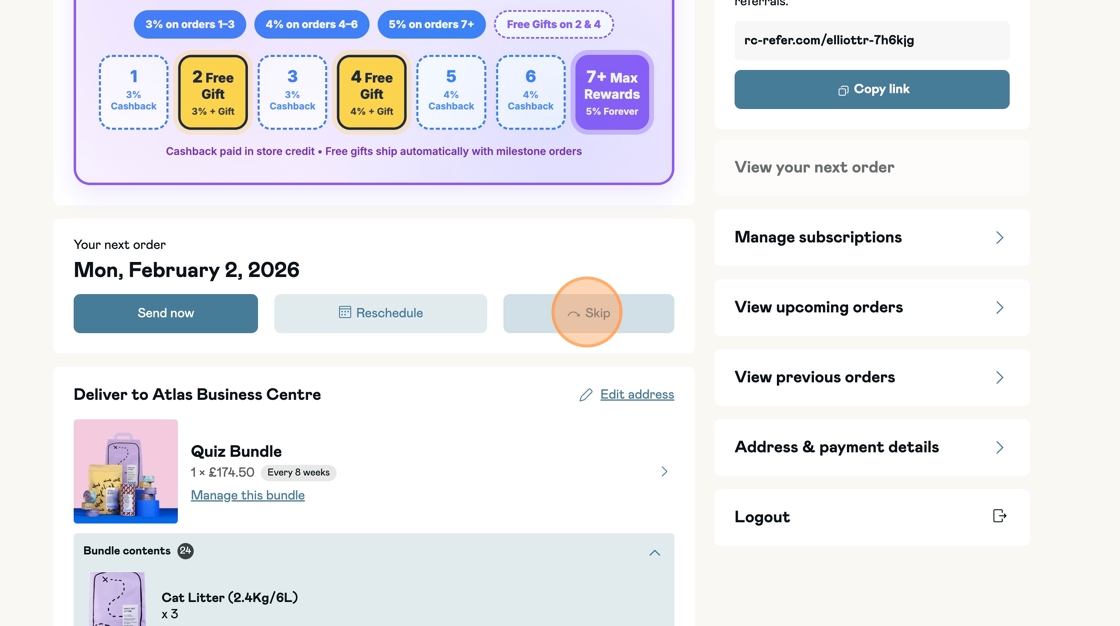
Task: Click the yellow 2 Free Gift tile
Action: (x=213, y=93)
